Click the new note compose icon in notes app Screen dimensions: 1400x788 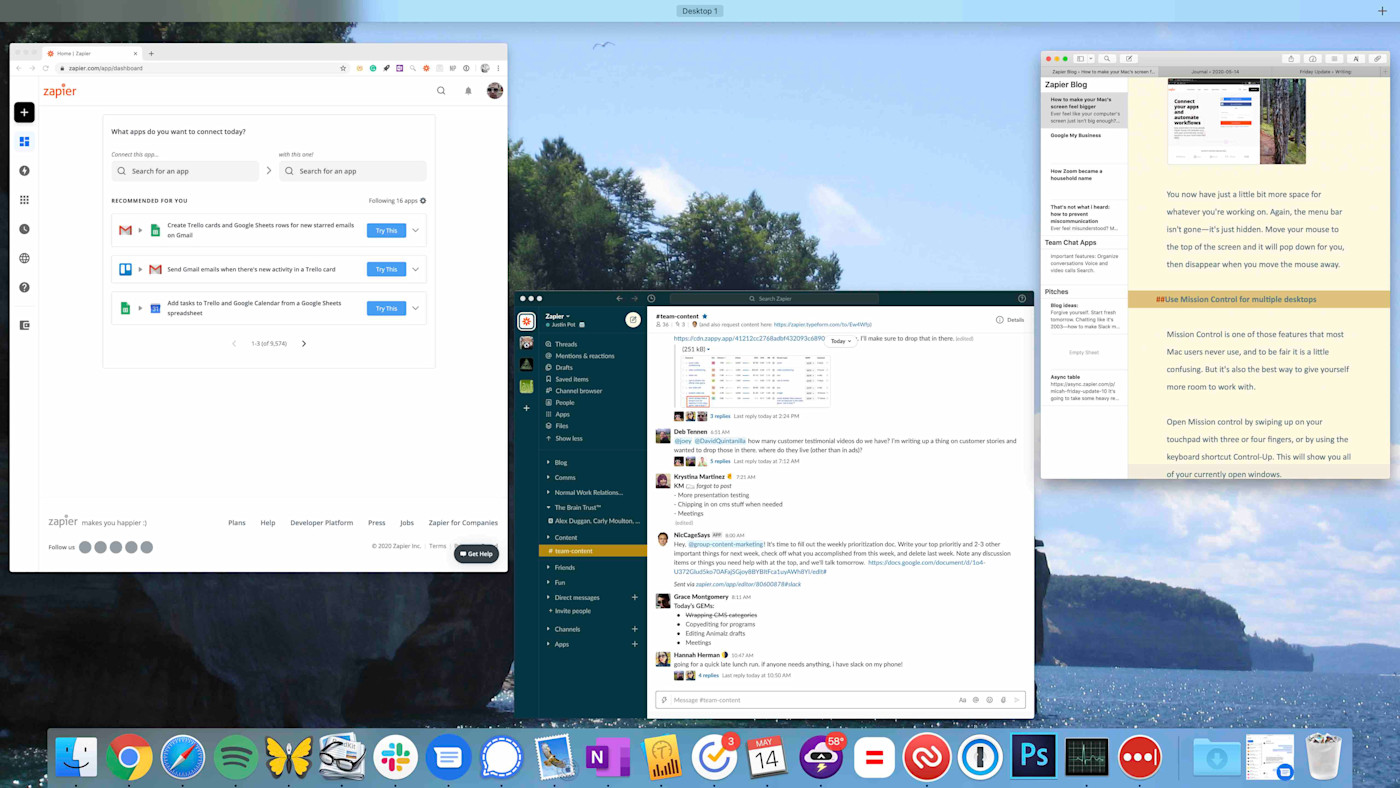point(1129,59)
